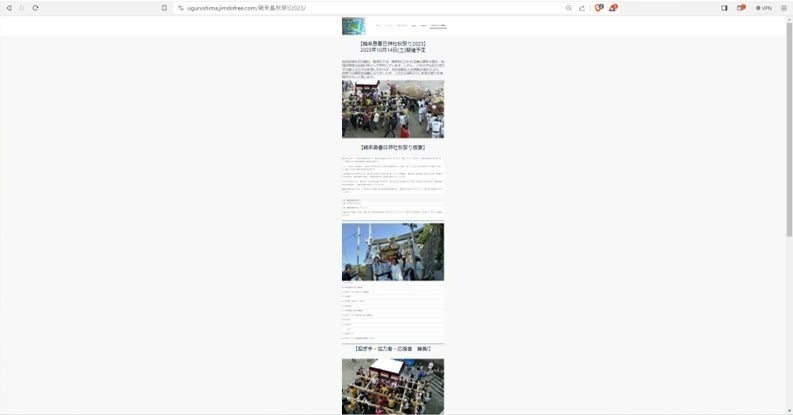The image size is (793, 415).
Task: Open the Brave Shields lion icon
Action: point(599,7)
